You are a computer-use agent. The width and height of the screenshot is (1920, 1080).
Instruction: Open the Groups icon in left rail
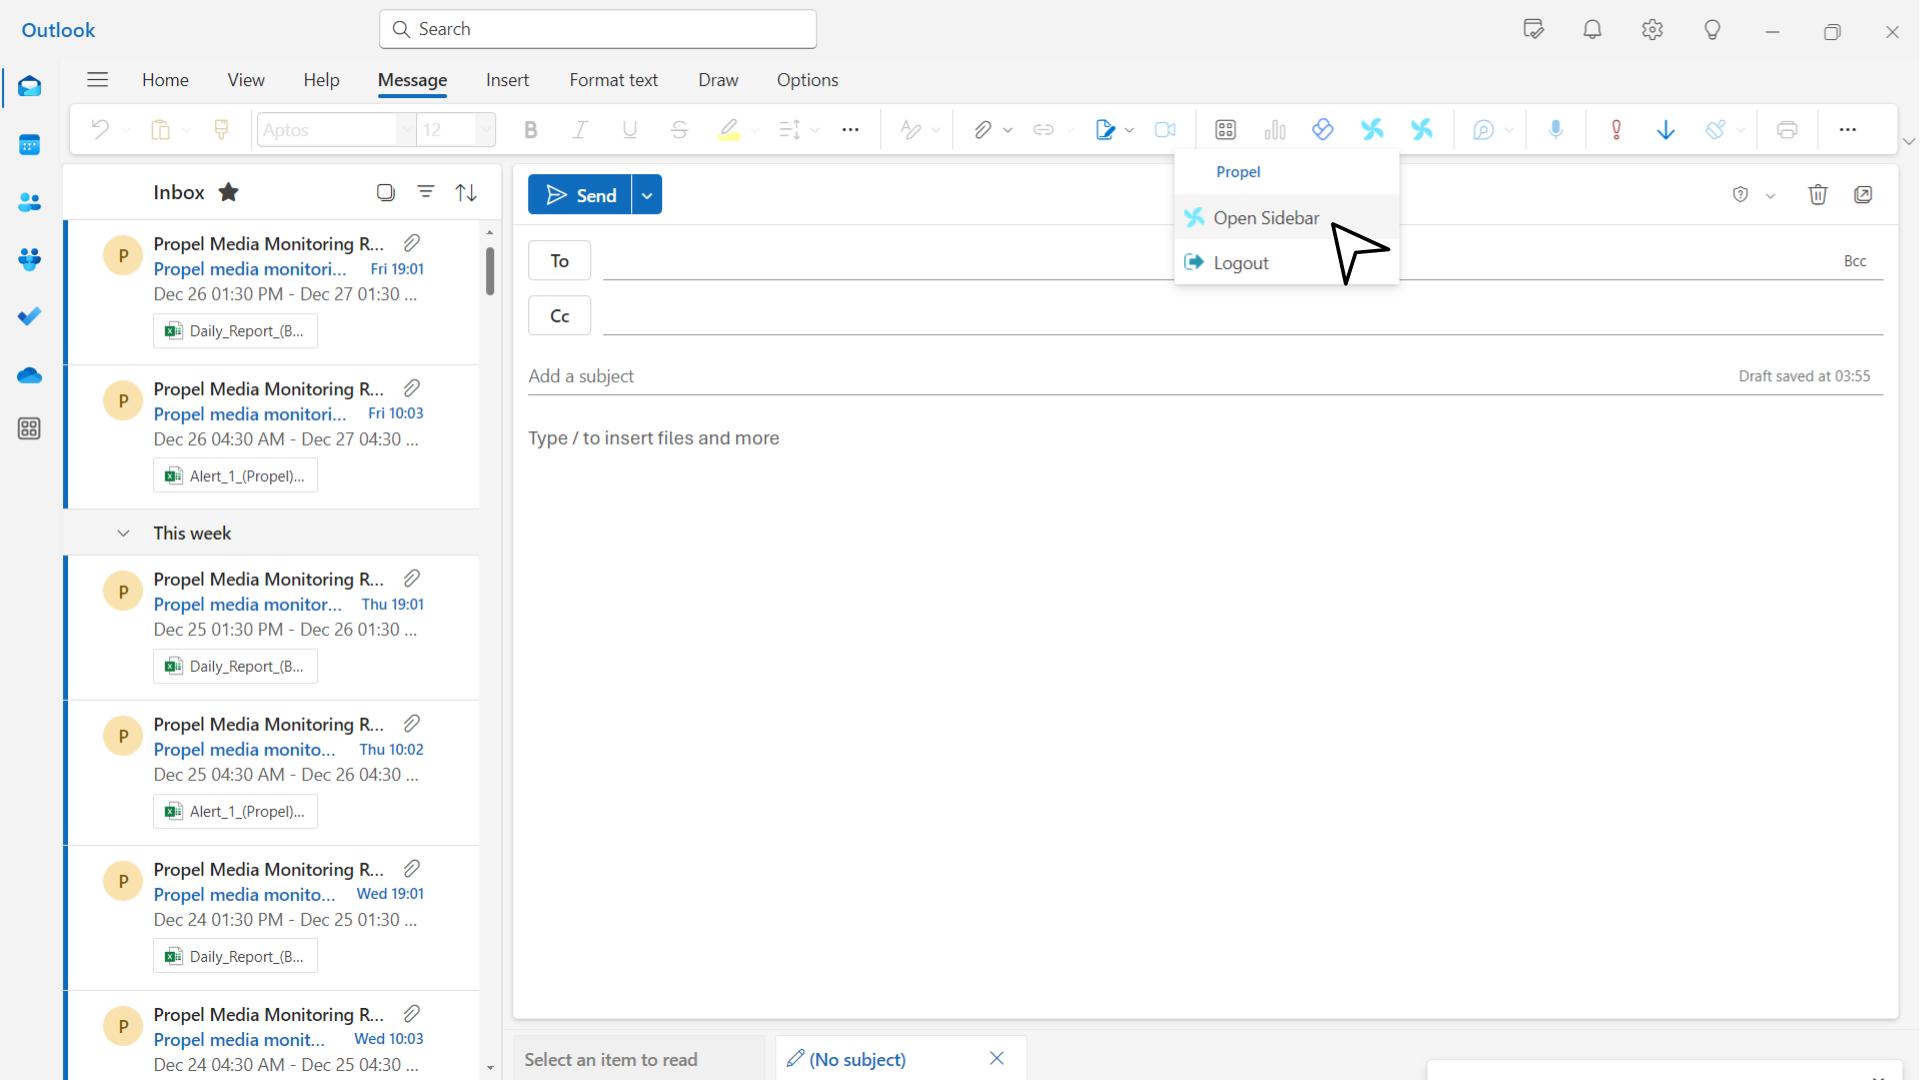[29, 259]
